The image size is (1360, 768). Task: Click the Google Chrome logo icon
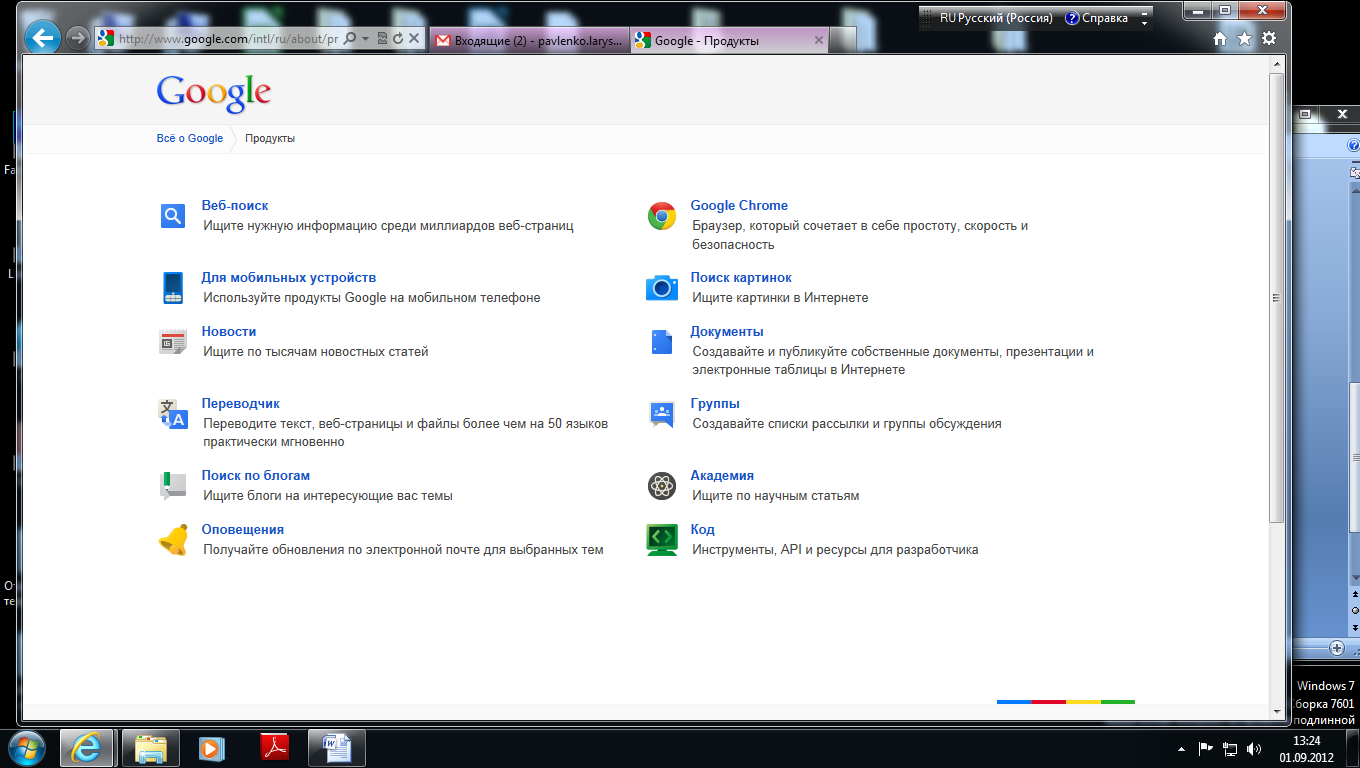(662, 215)
